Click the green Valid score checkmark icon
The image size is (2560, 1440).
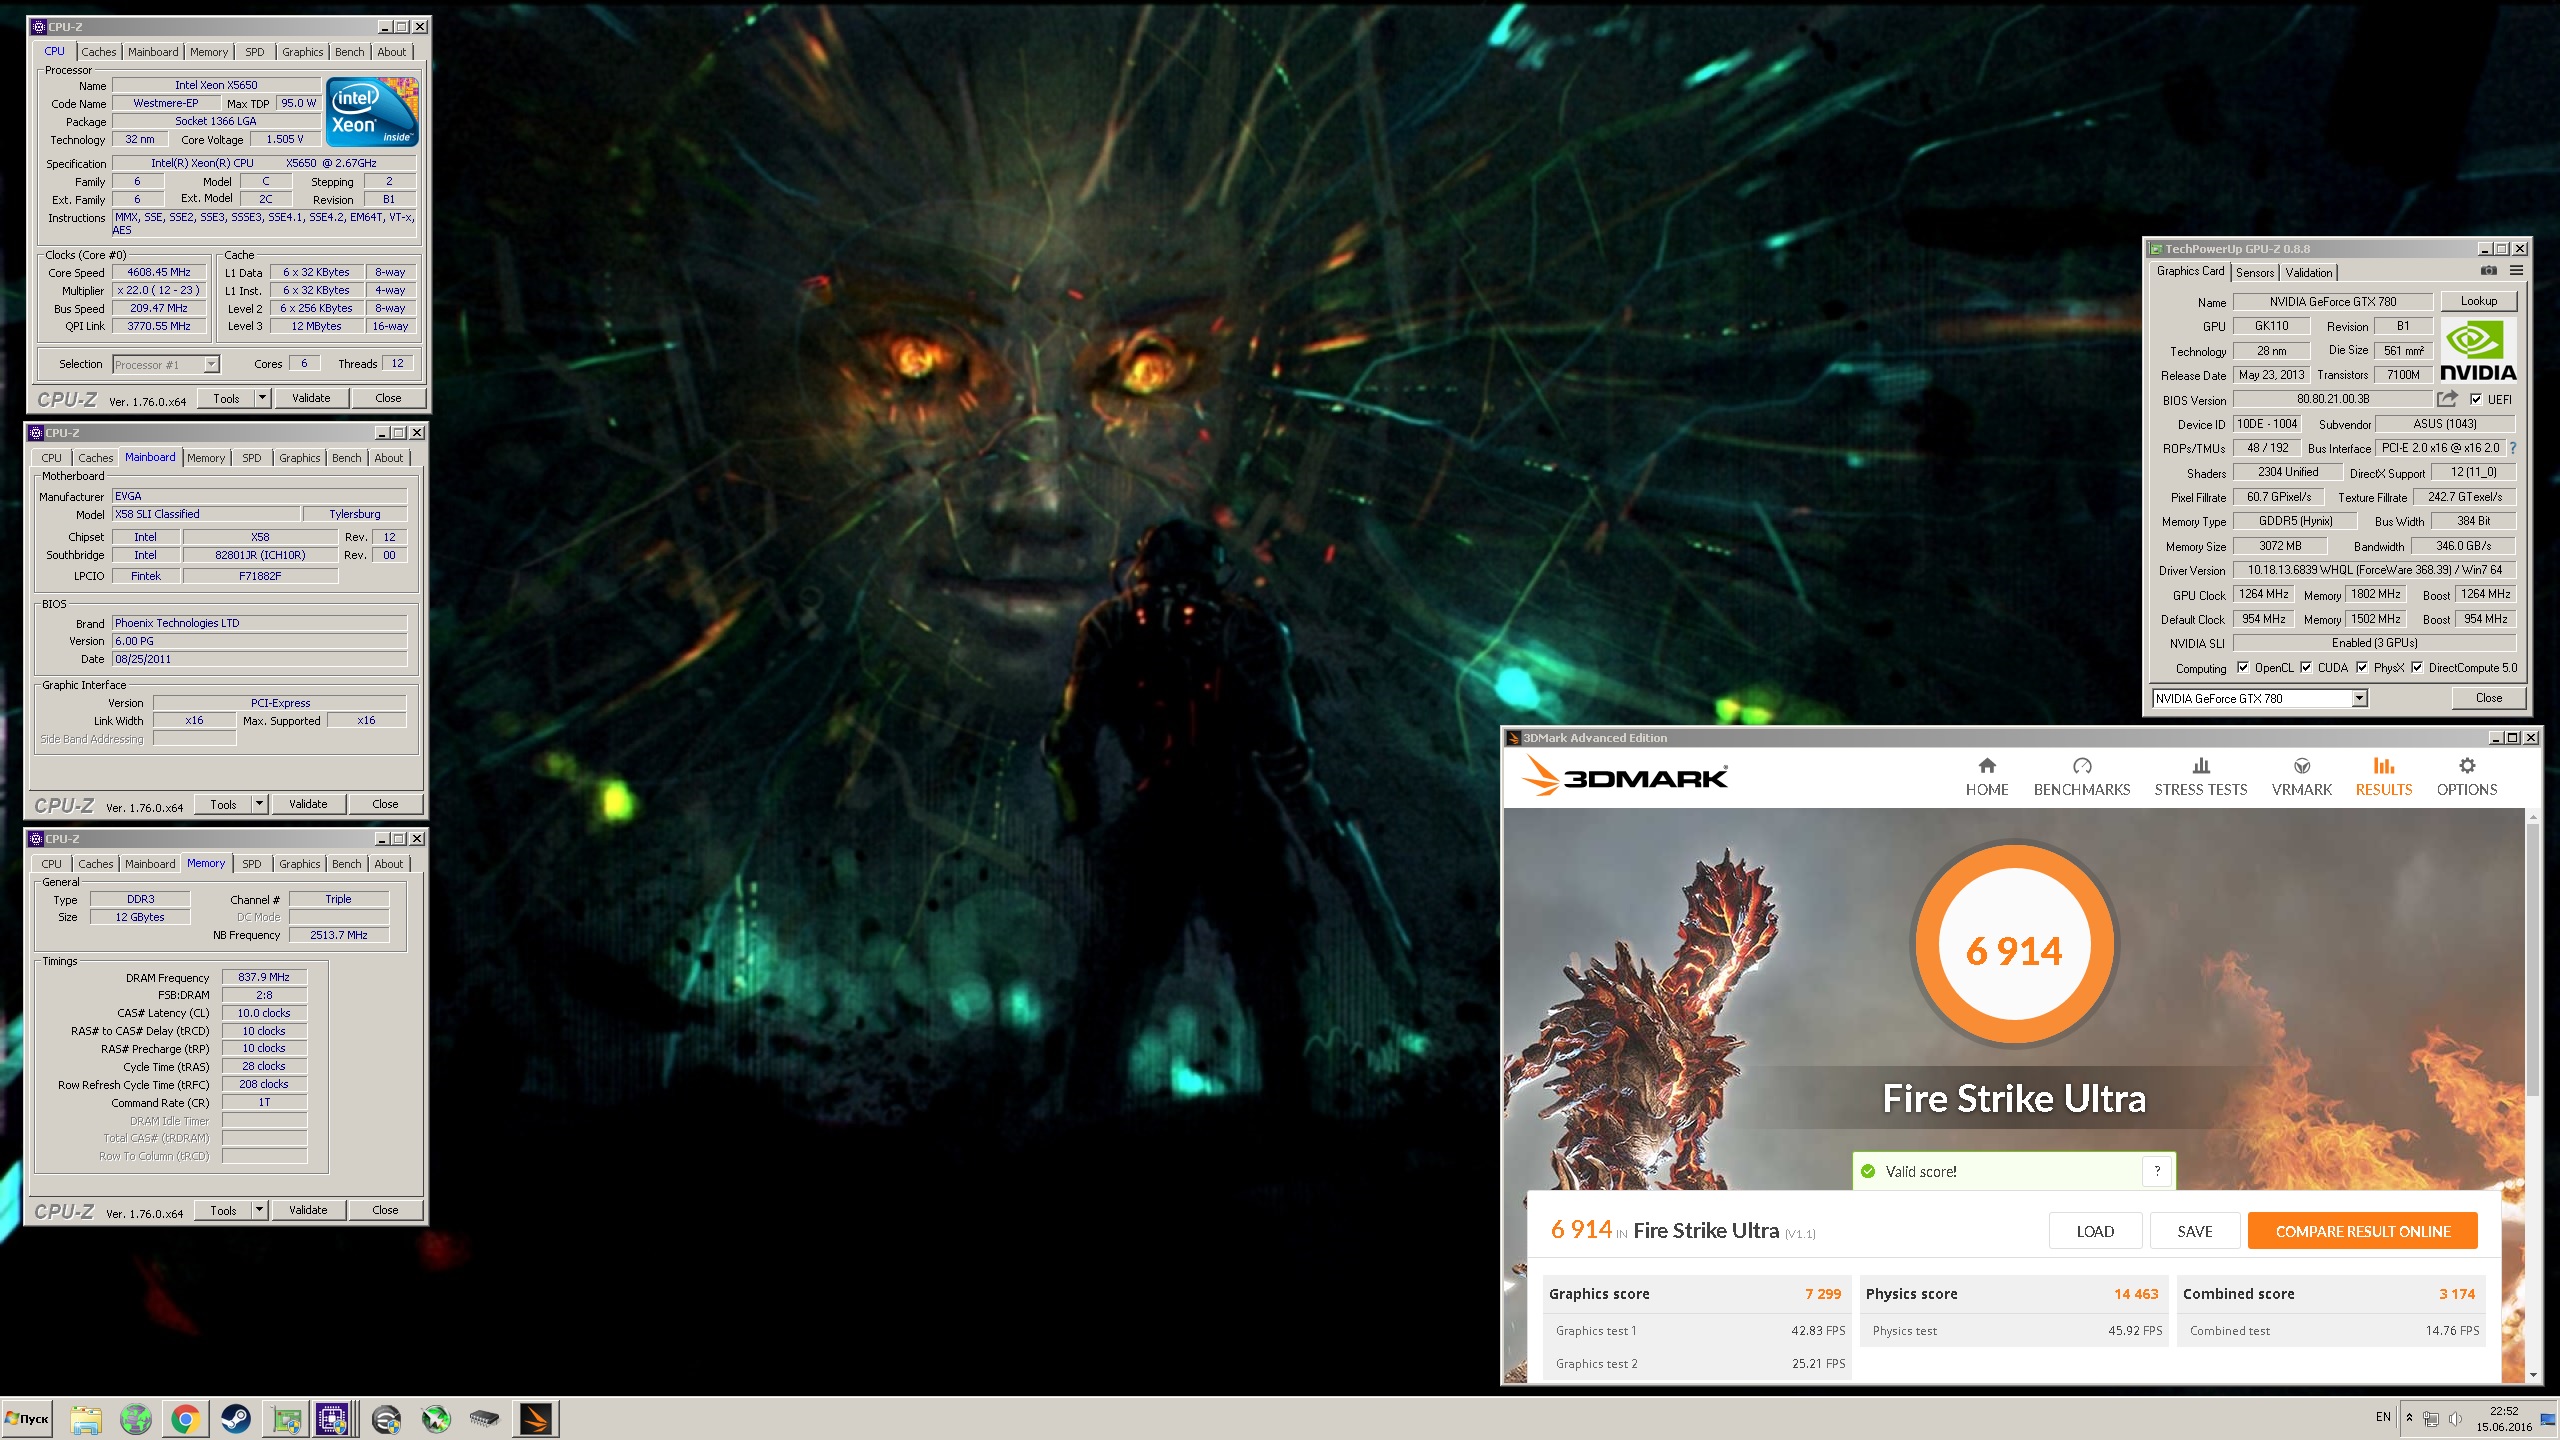click(x=1868, y=1171)
